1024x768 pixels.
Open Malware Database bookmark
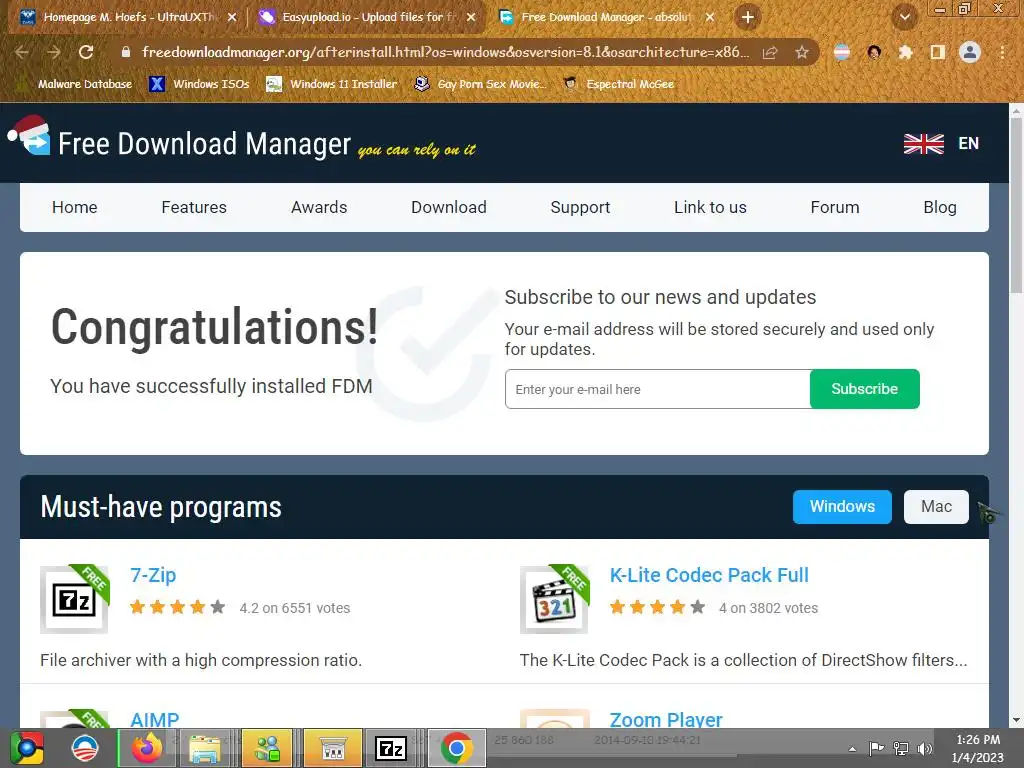coord(76,84)
